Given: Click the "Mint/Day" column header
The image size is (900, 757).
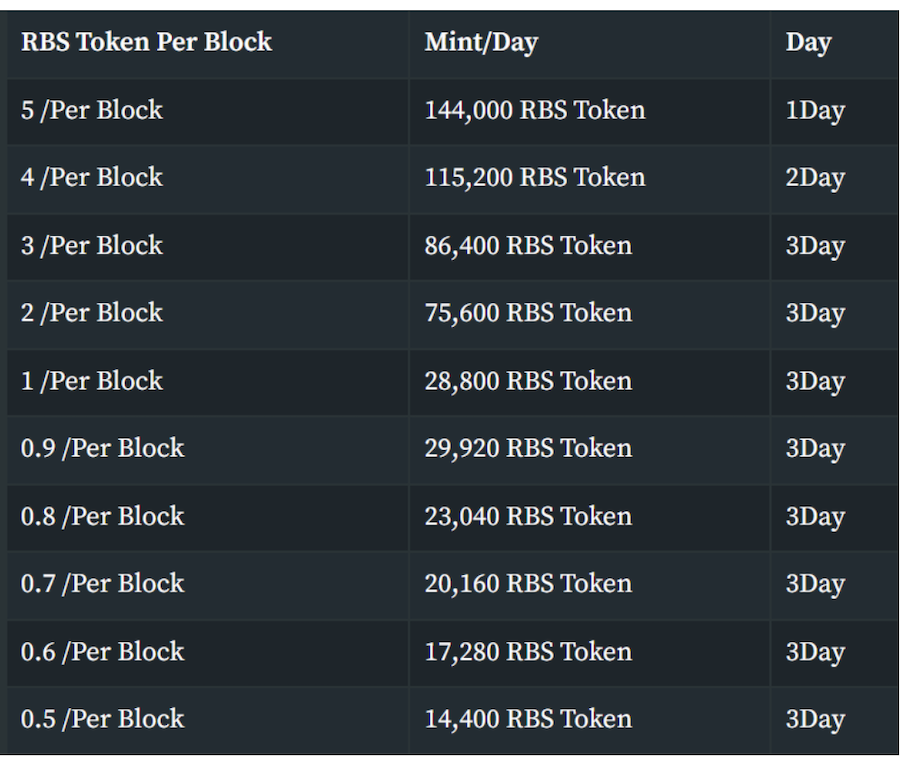Looking at the screenshot, I should (x=481, y=42).
